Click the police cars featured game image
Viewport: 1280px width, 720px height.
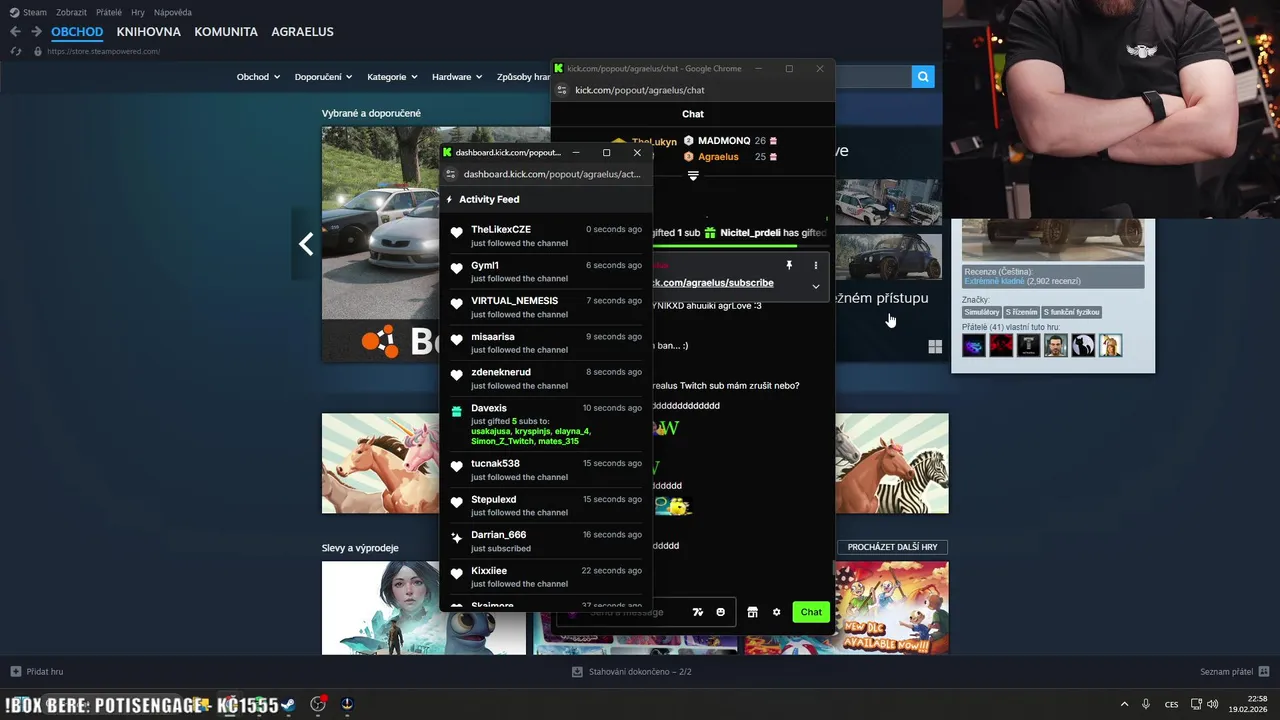382,224
